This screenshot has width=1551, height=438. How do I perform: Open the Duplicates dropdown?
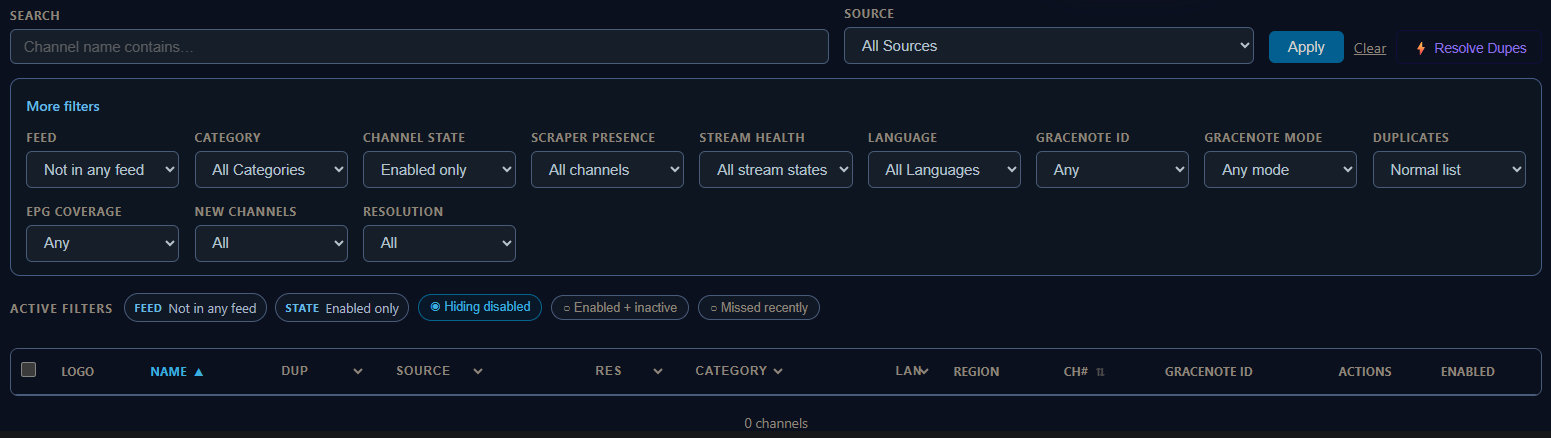[1449, 170]
